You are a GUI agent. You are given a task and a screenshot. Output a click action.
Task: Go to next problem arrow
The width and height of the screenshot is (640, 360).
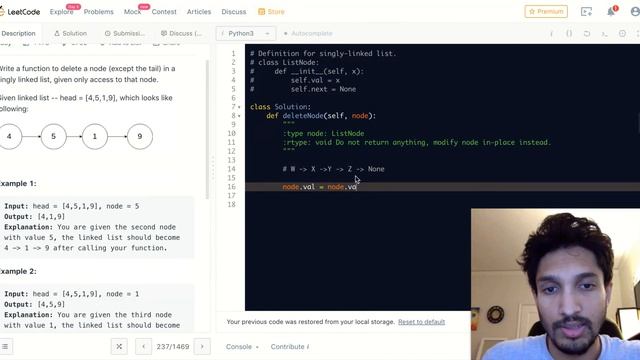coord(202,347)
